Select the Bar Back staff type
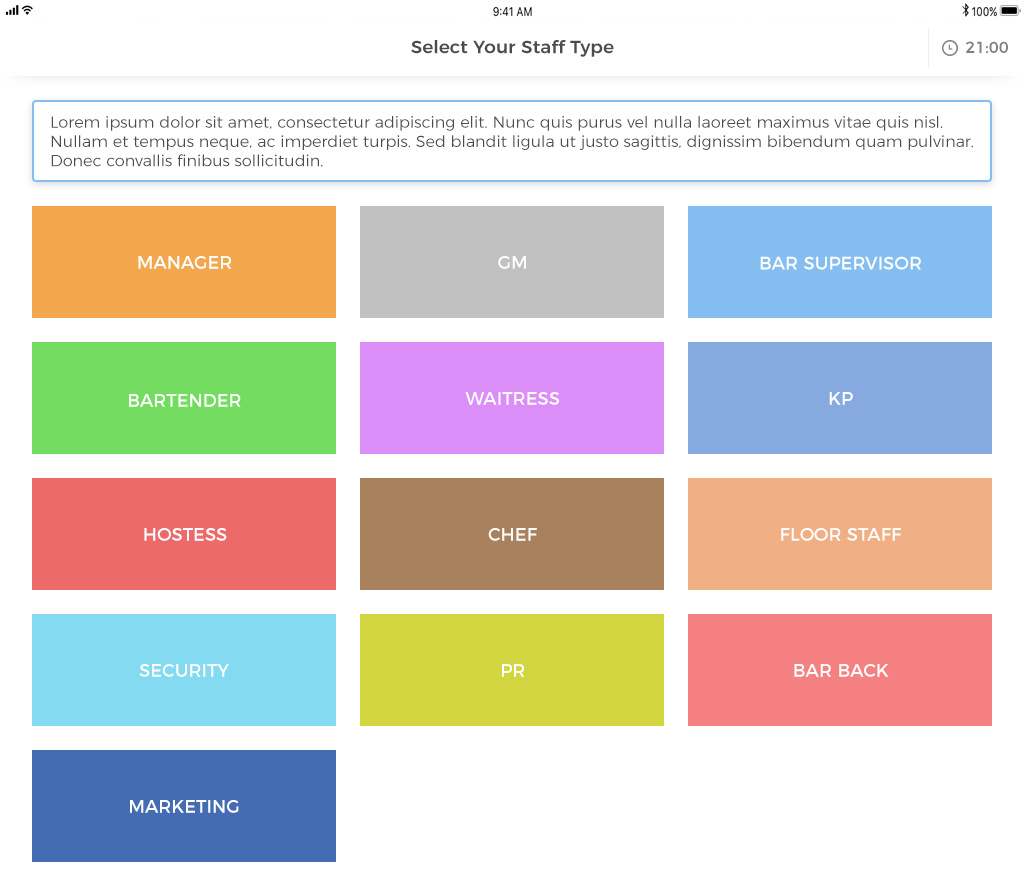 (x=840, y=670)
